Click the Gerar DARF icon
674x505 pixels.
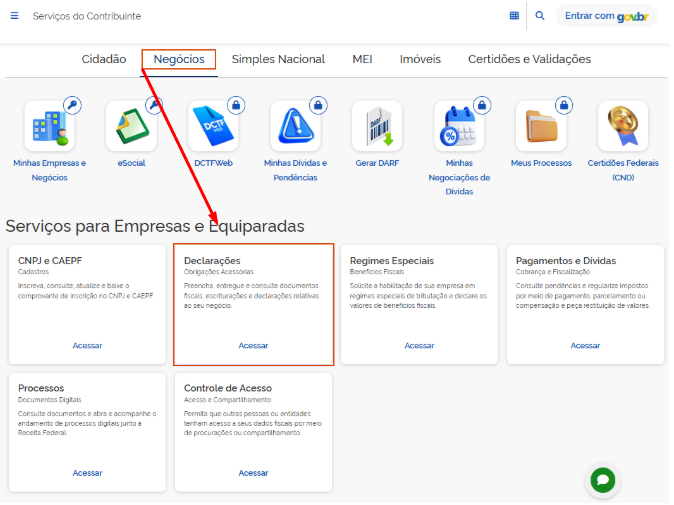(377, 127)
